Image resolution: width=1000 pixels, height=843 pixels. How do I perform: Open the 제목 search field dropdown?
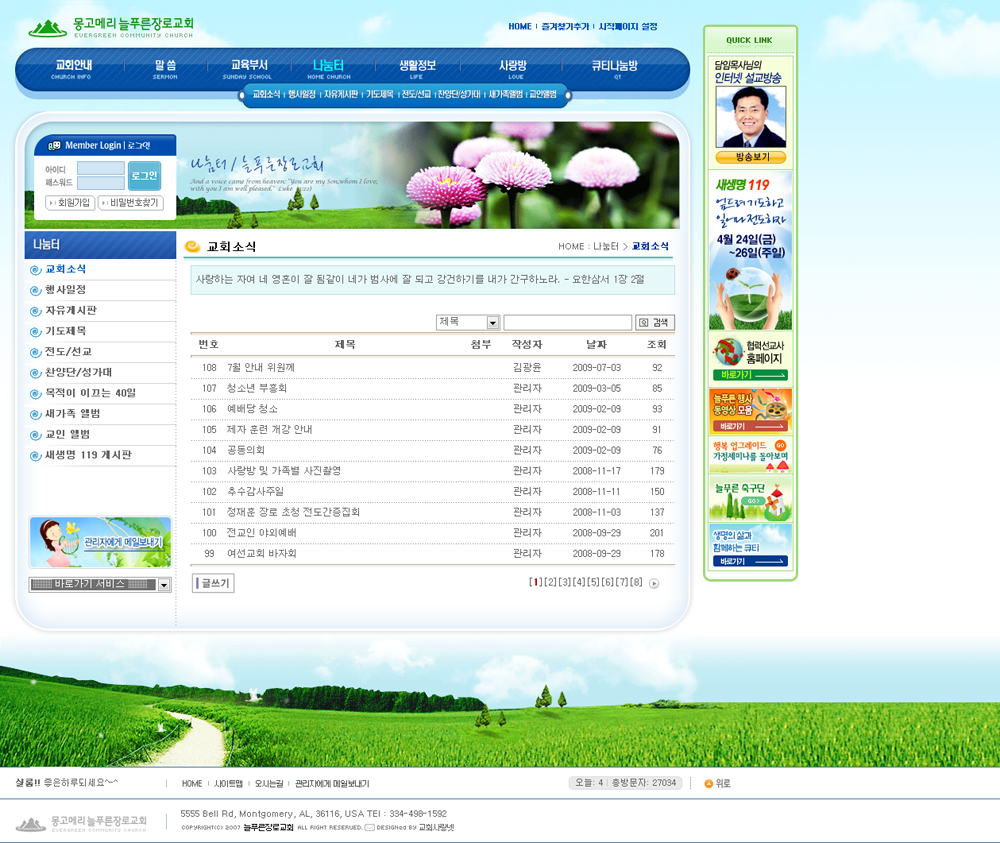[x=492, y=322]
